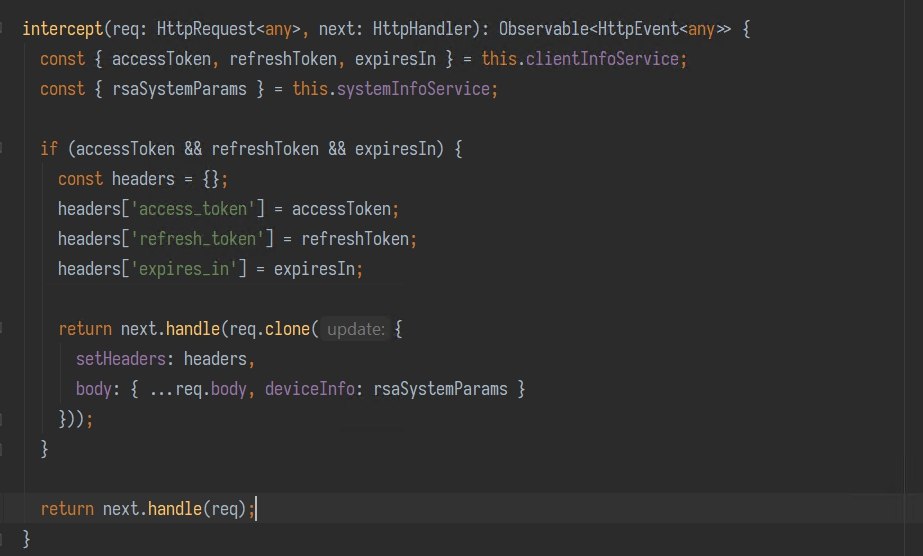Click "rsaSystemParams" in the const destructuring line
This screenshot has height=556, width=923.
(179, 89)
